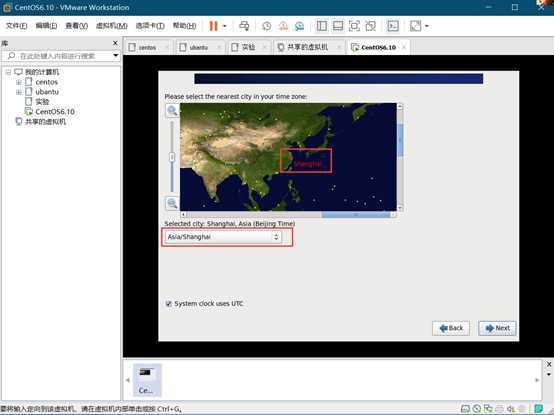The image size is (554, 415).
Task: Close the library panel
Action: click(115, 43)
